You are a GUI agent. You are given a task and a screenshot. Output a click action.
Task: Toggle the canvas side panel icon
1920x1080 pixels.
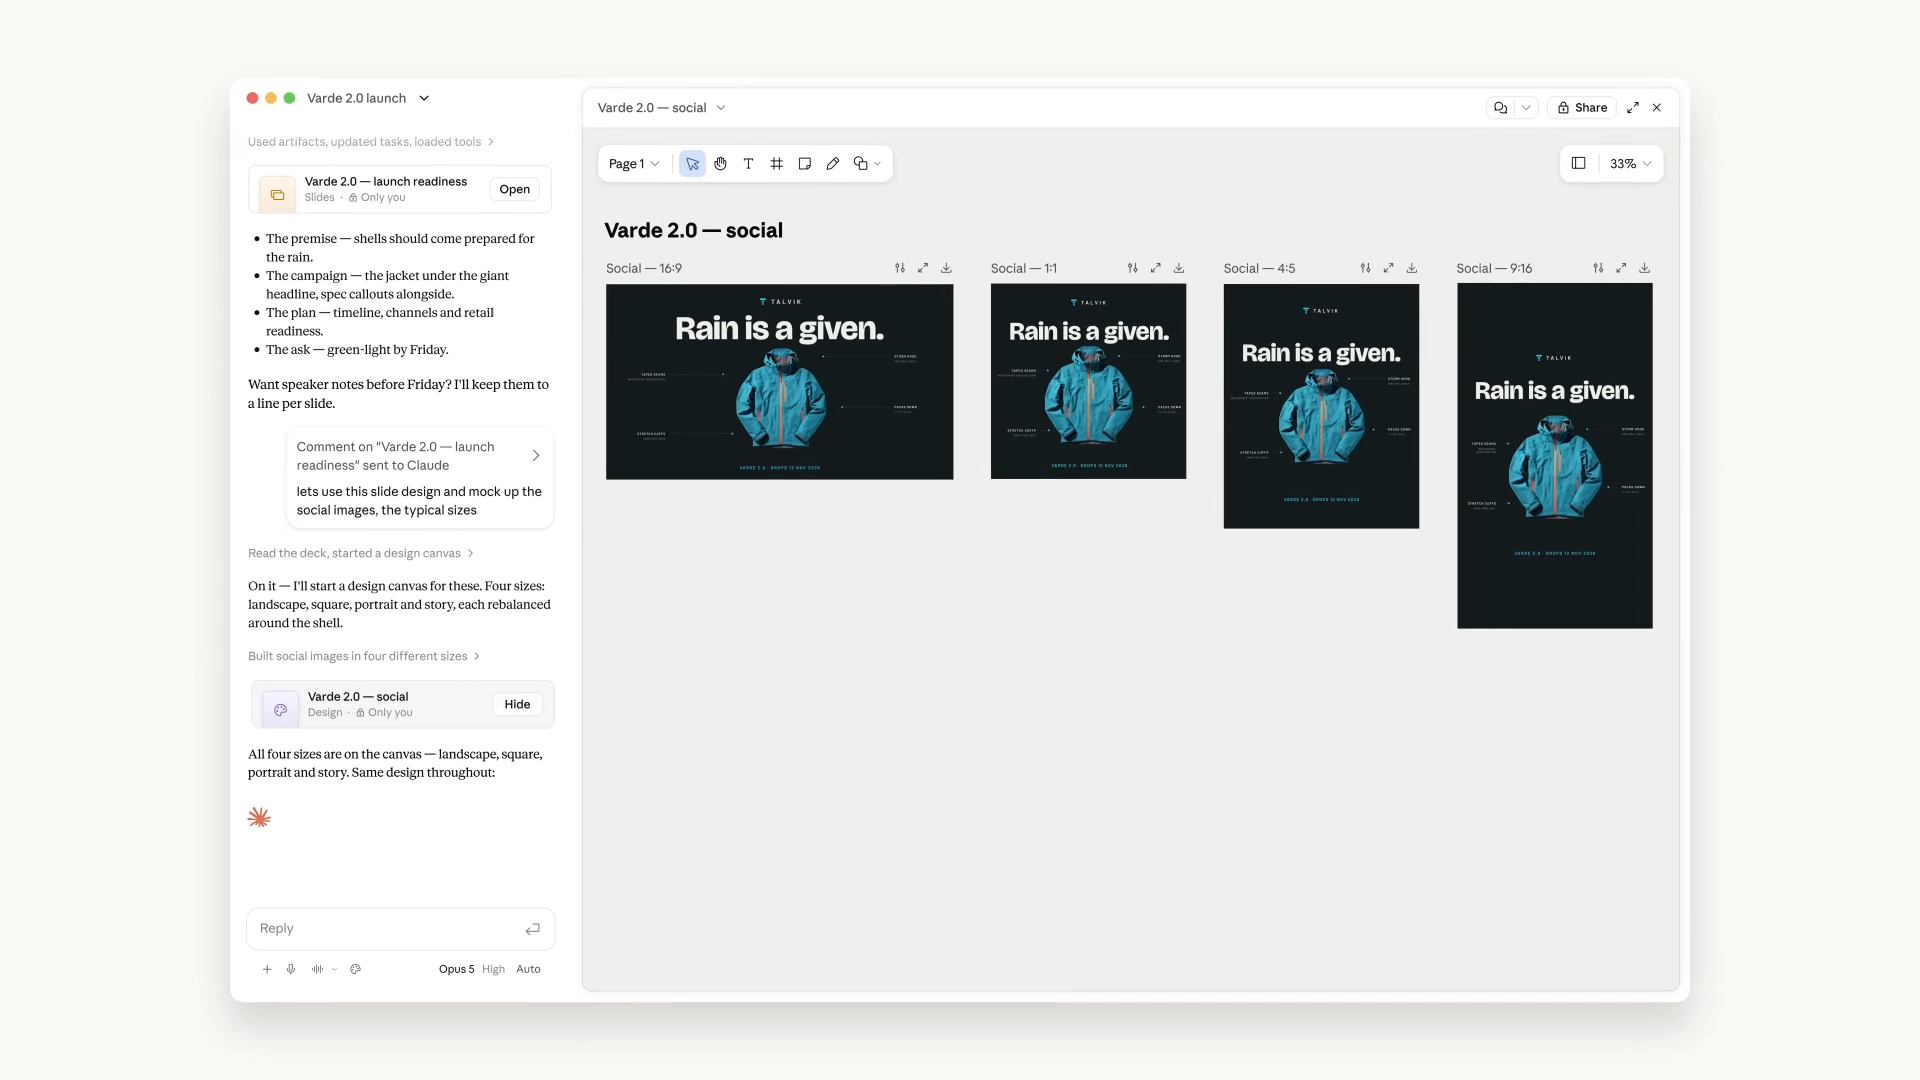point(1578,163)
